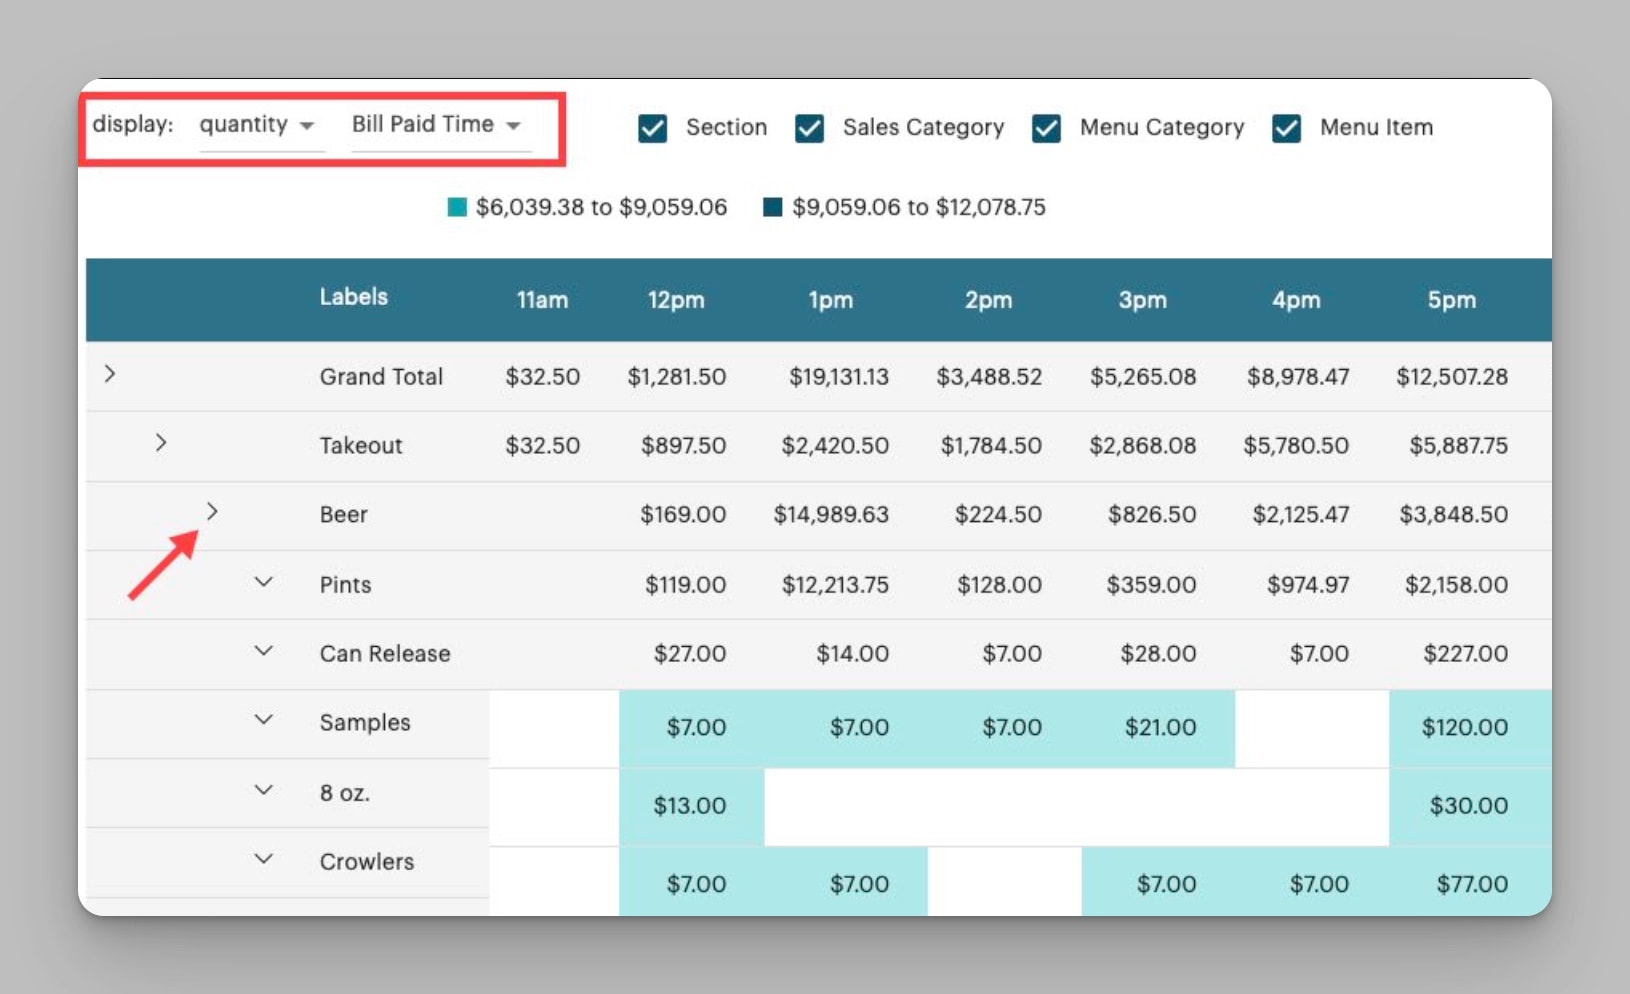This screenshot has width=1630, height=994.
Task: Click Takeout 4pm value $5,780.50
Action: point(1296,446)
